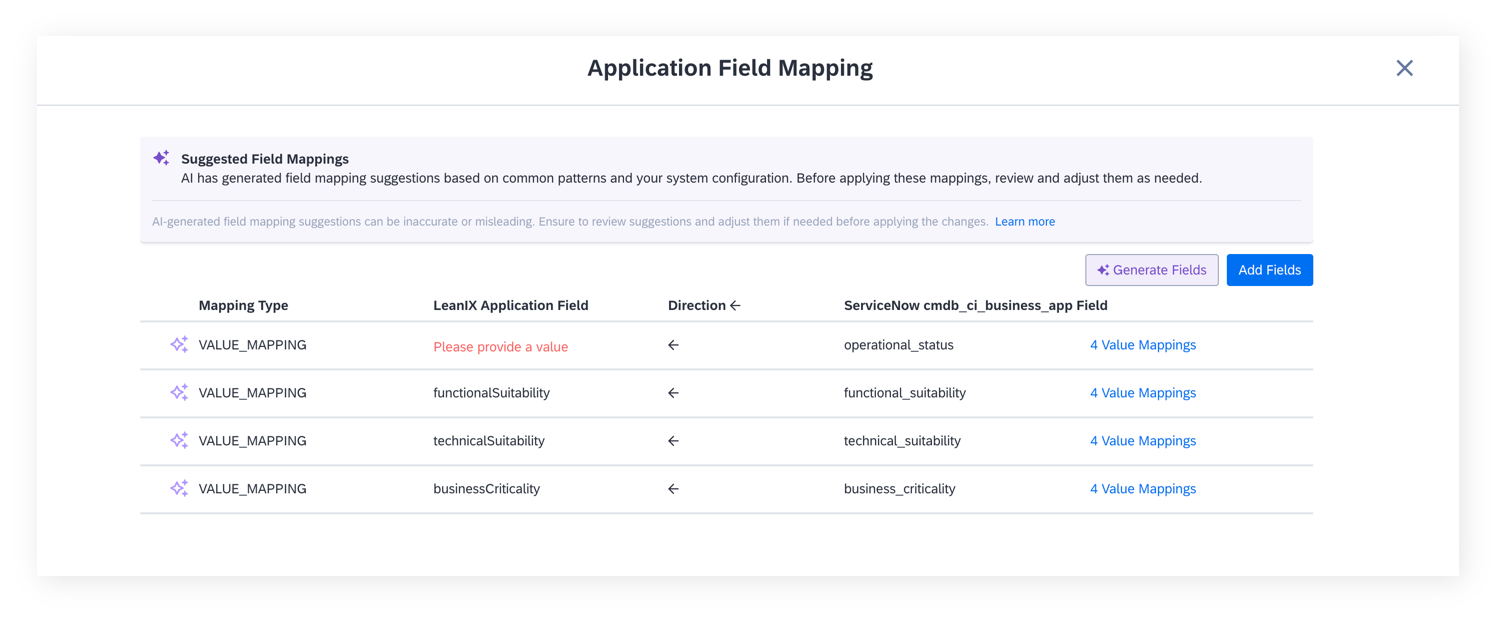Click the Add Fields button
Screen dimensions: 1504x622
click(1269, 270)
